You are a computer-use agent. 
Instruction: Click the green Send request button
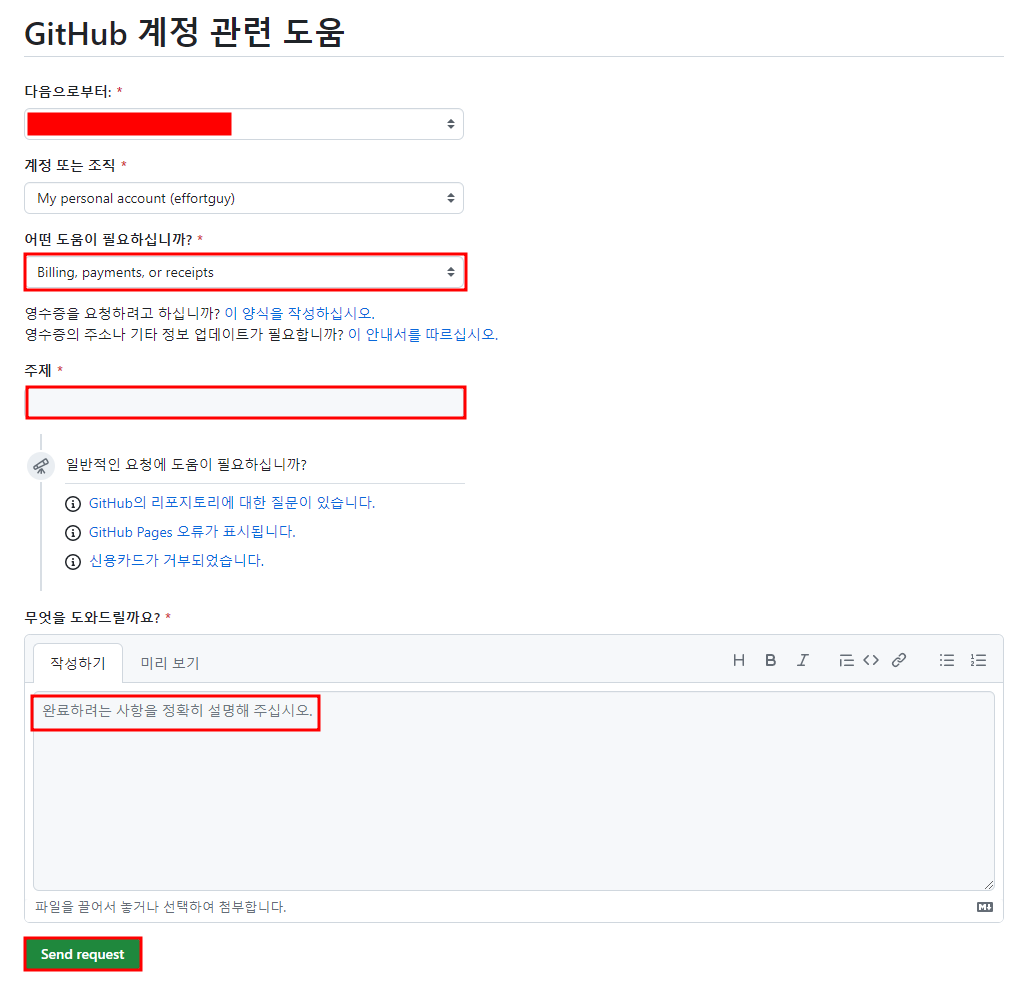point(83,954)
